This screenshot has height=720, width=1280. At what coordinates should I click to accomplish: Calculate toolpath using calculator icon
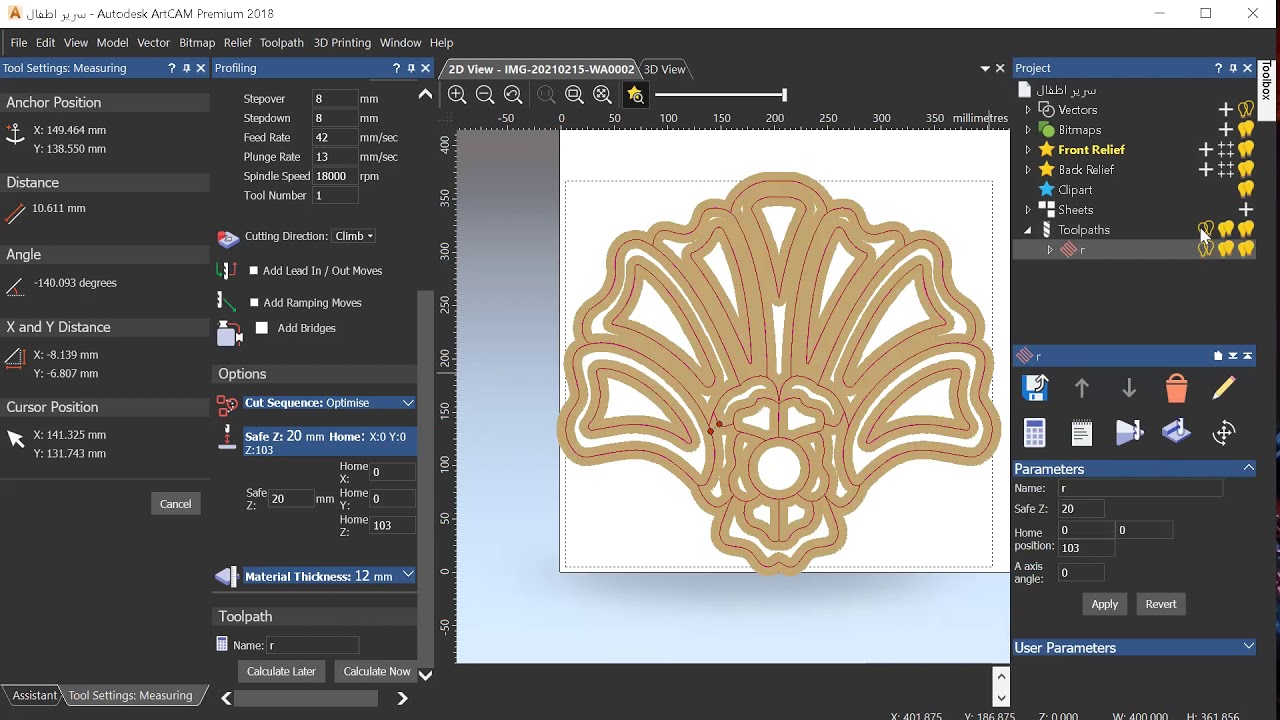1035,433
